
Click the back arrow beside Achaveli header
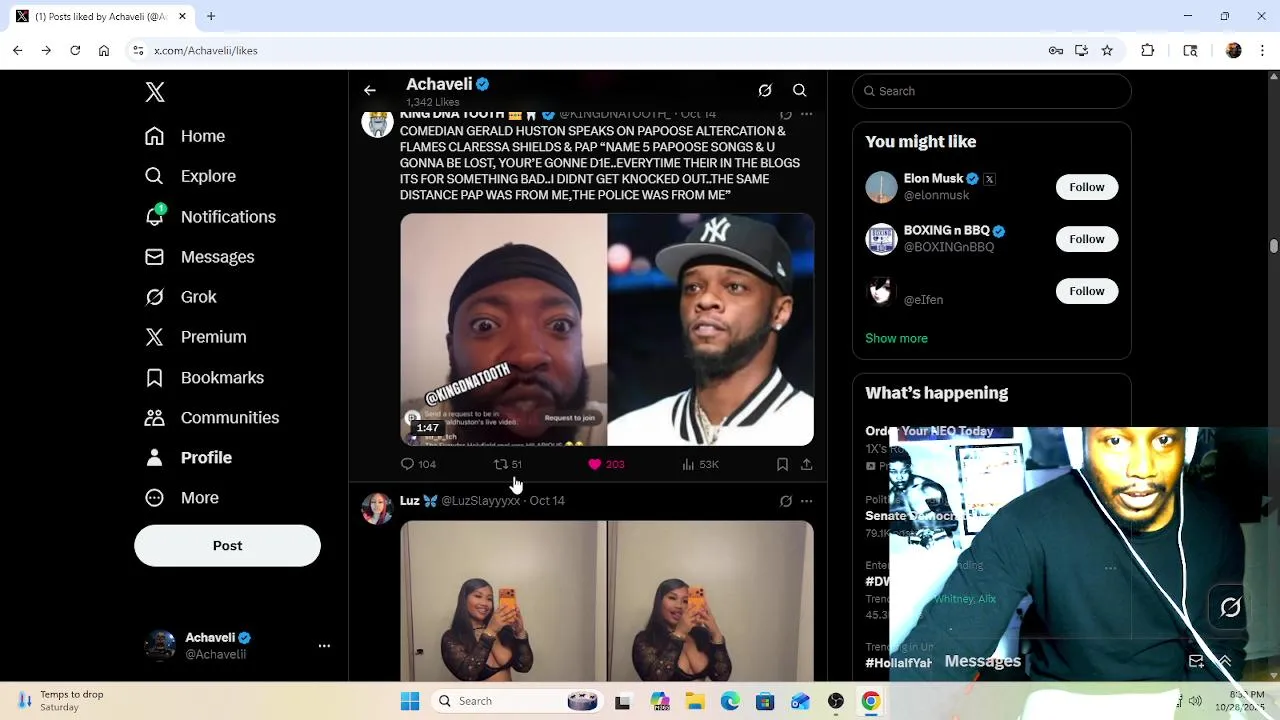tap(369, 91)
